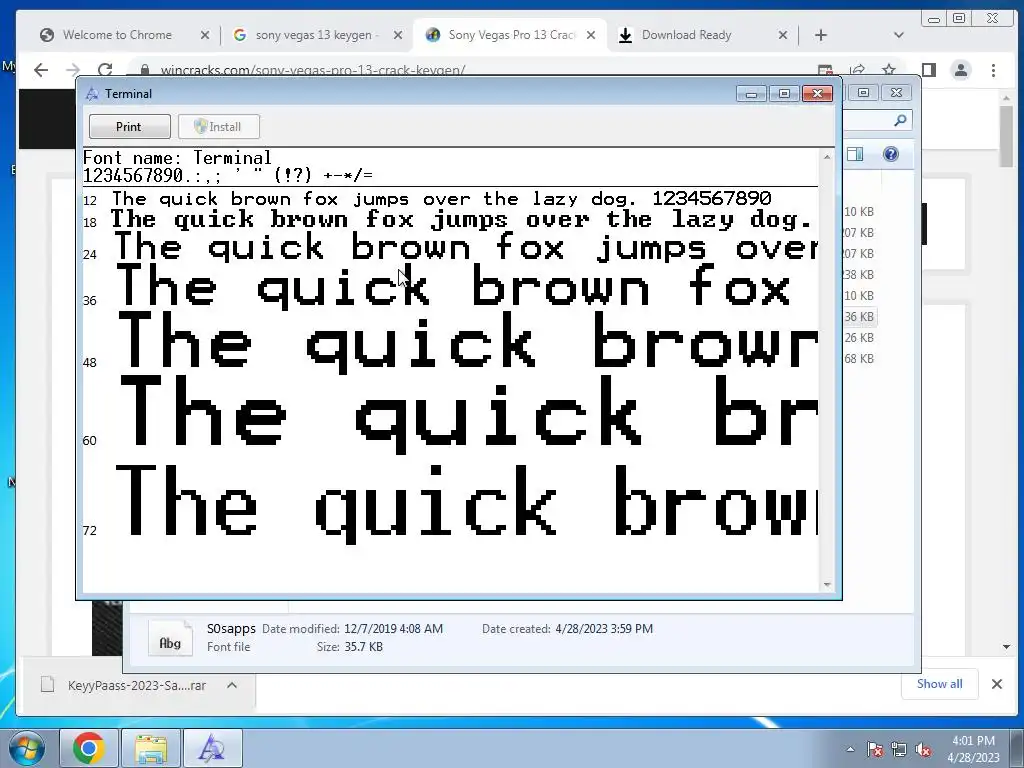The image size is (1024, 768).
Task: Click the S0sapps file name in details pane
Action: pyautogui.click(x=231, y=628)
